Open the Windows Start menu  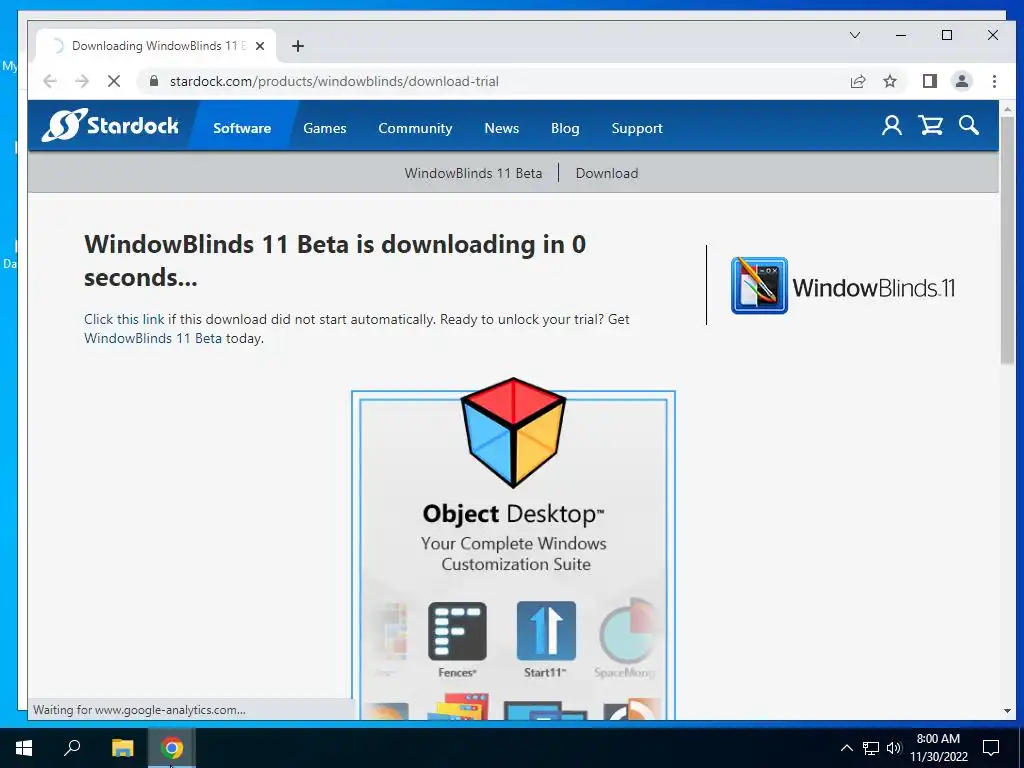(24, 748)
